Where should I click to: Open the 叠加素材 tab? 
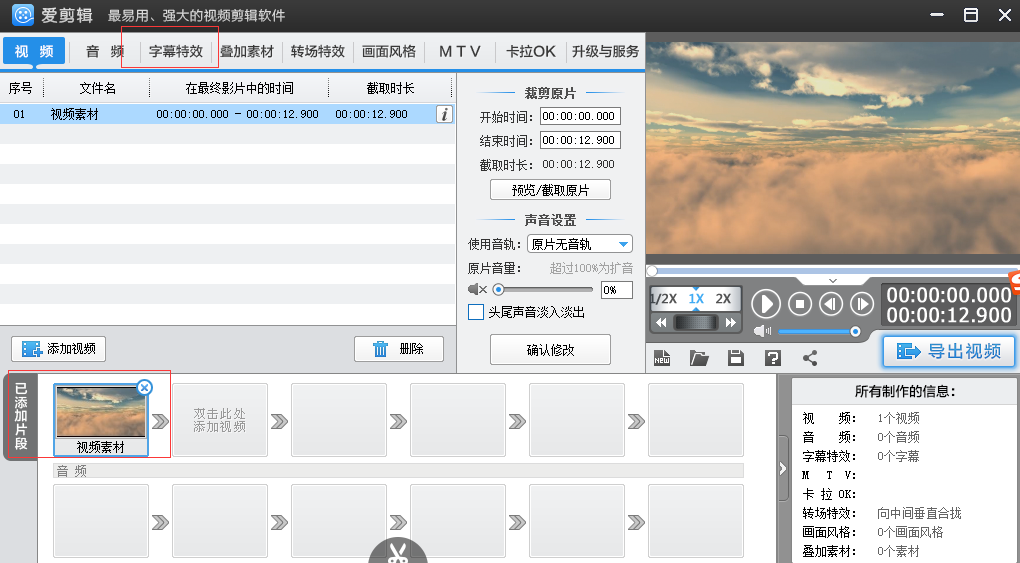[x=247, y=51]
